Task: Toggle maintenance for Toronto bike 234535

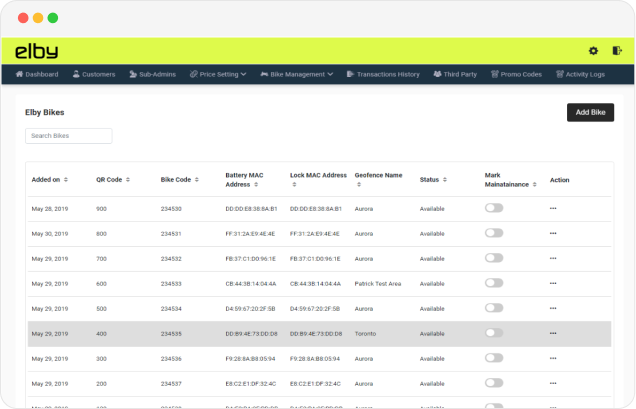Action: (x=494, y=333)
